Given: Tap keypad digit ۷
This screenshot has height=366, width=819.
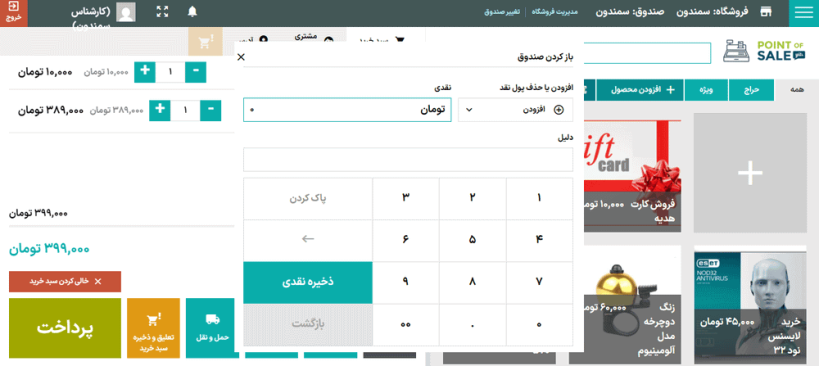Looking at the screenshot, I should coord(539,282).
